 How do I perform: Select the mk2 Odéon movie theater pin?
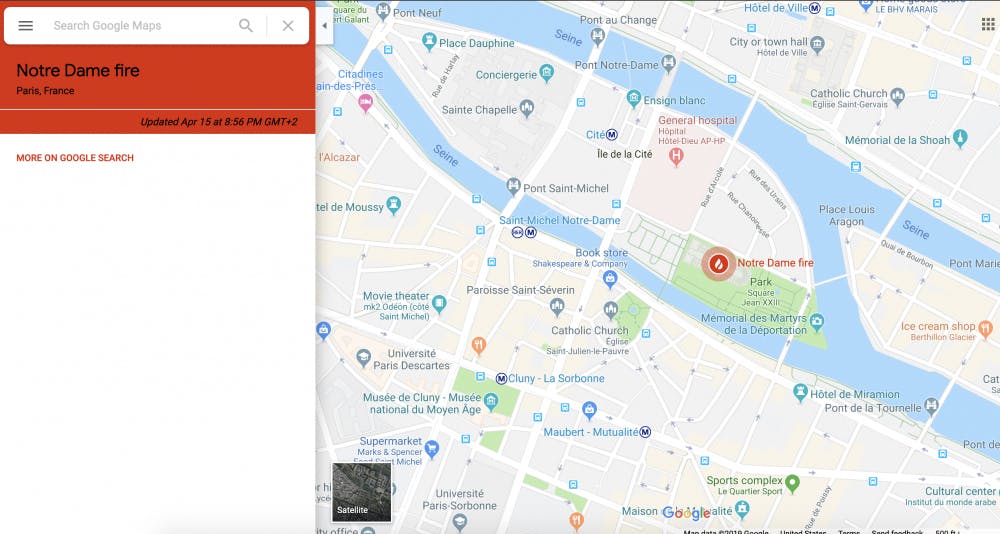439,304
